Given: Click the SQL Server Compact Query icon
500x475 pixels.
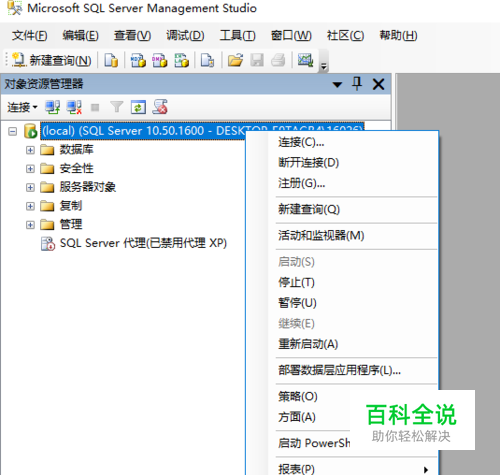Looking at the screenshot, I should point(207,60).
